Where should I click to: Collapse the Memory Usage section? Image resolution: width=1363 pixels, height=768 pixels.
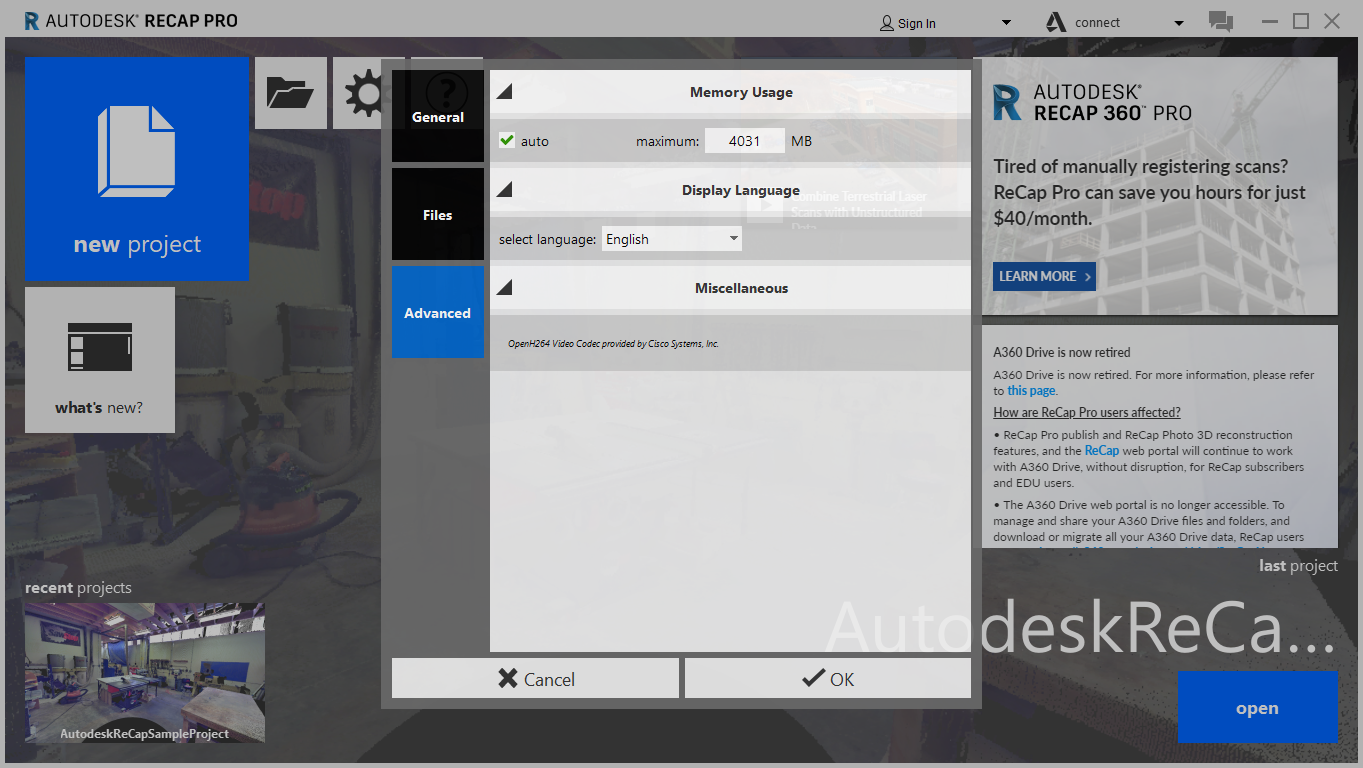pos(505,92)
